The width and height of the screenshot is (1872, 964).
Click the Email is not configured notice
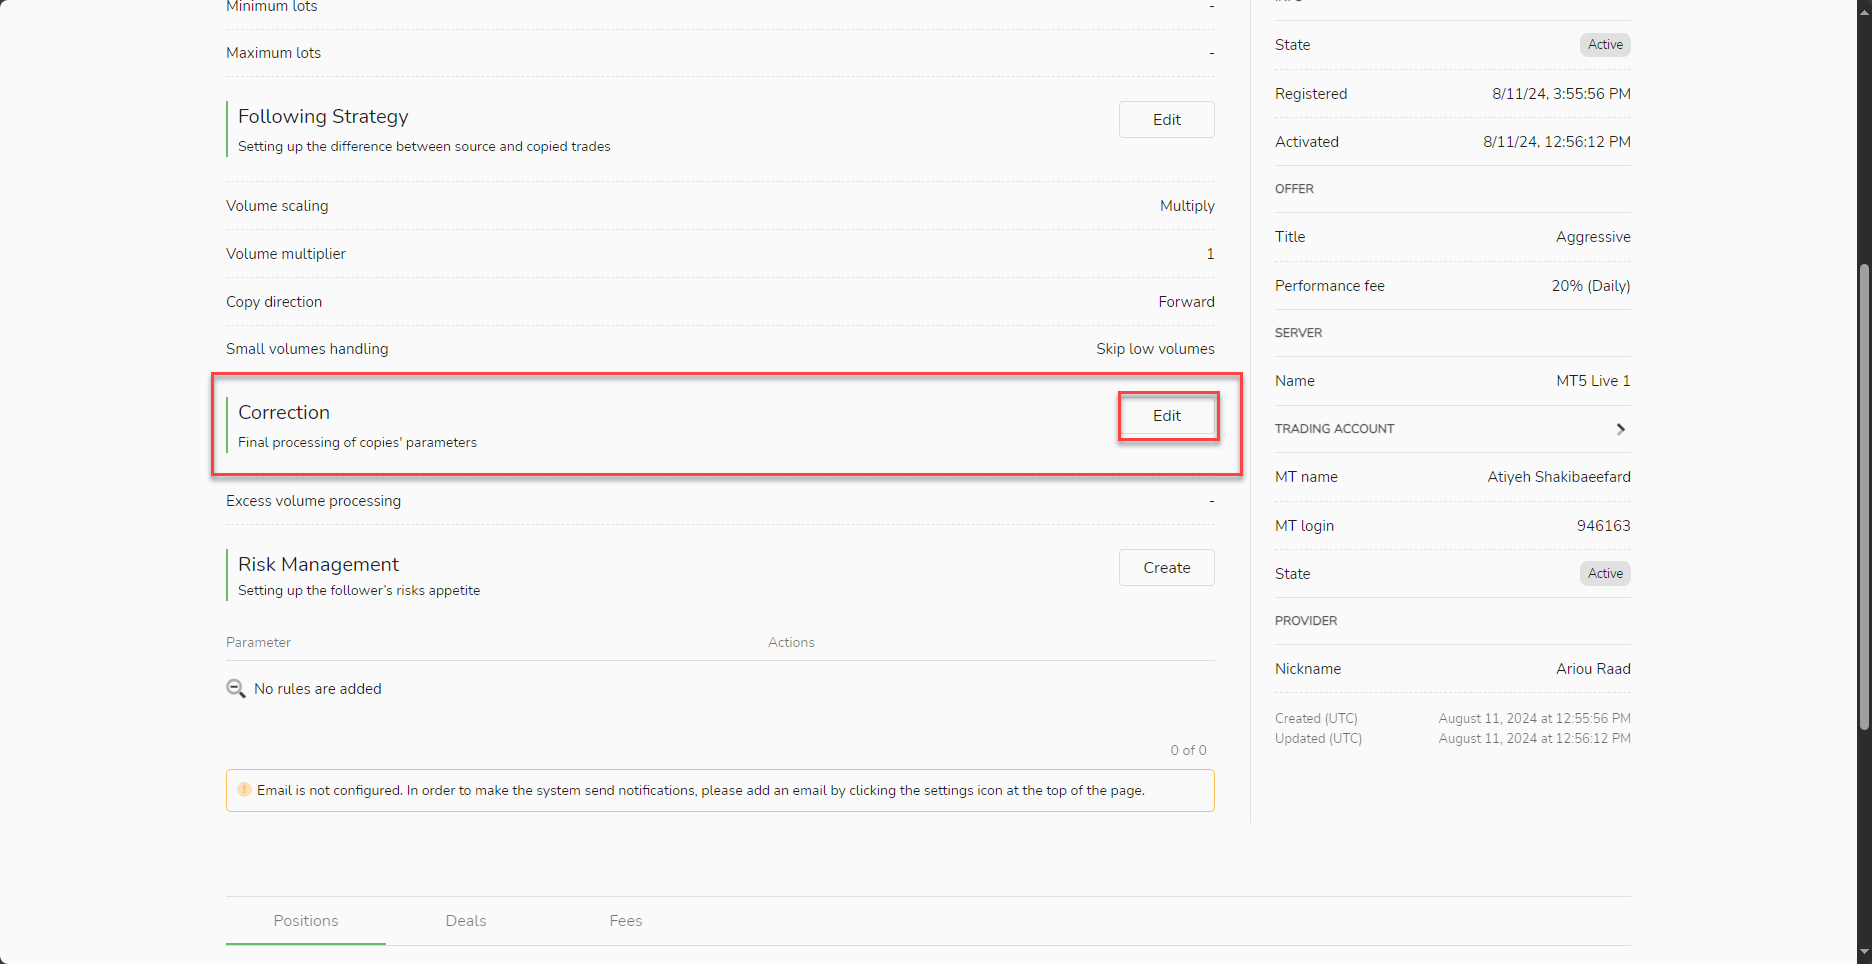point(720,790)
